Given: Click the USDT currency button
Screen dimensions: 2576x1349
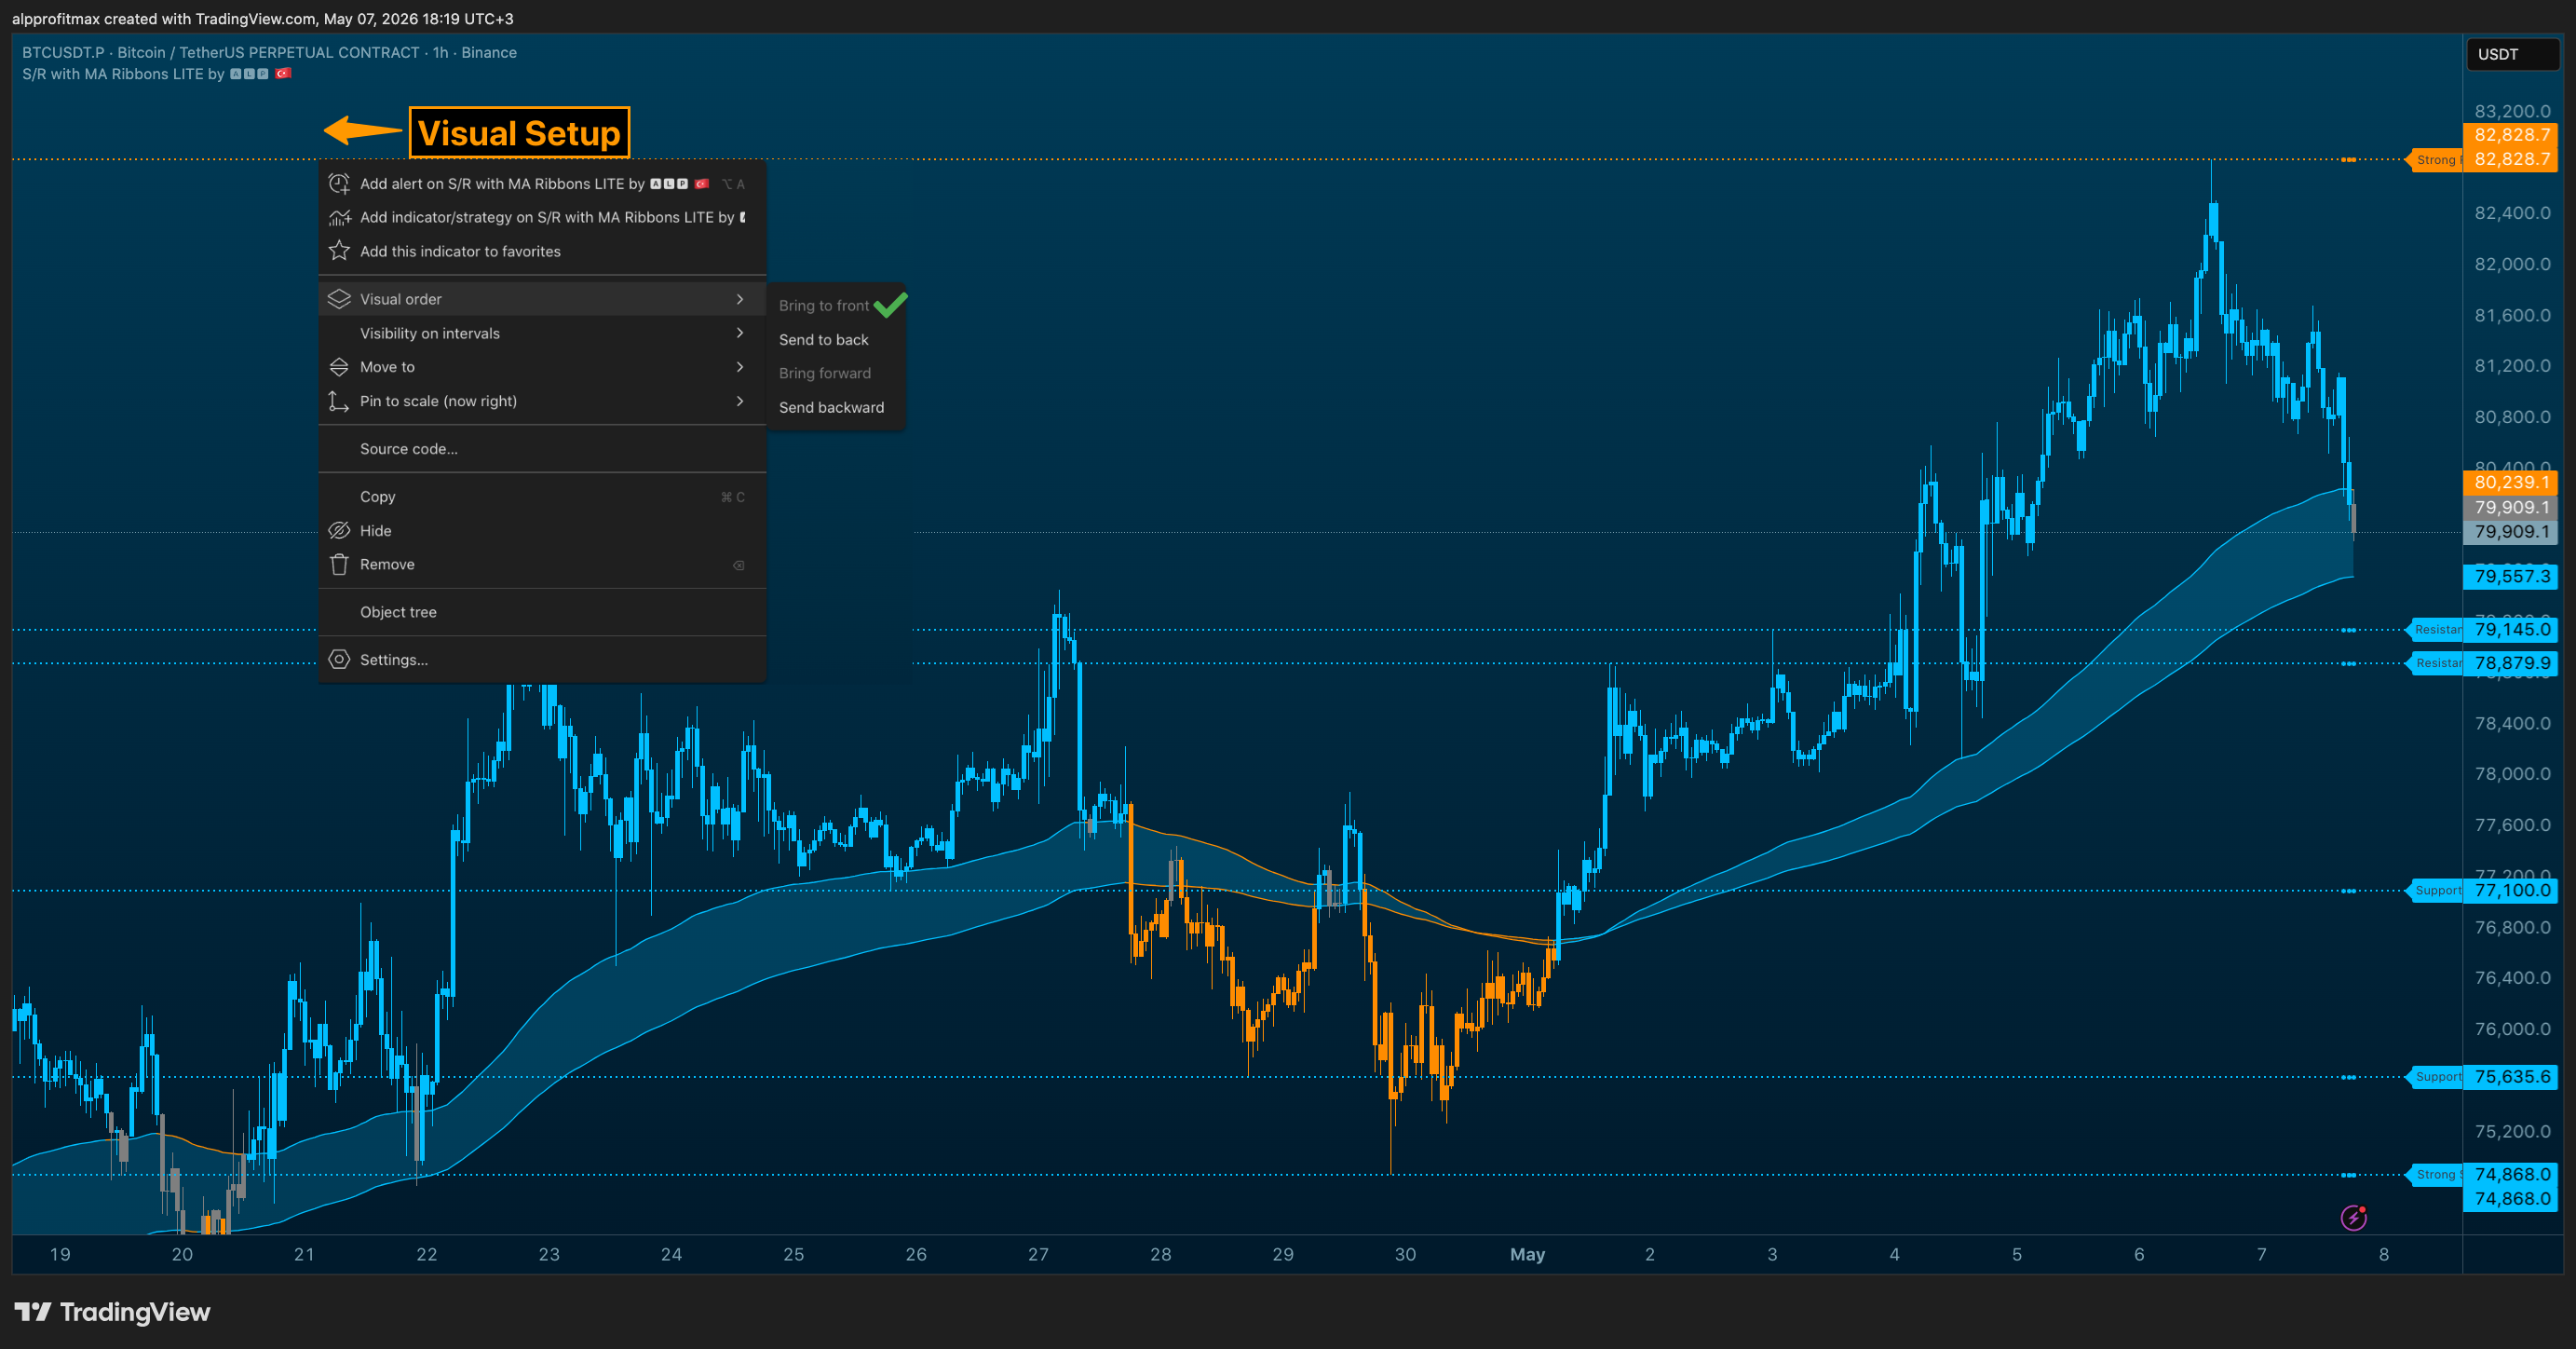Looking at the screenshot, I should click(x=2513, y=54).
